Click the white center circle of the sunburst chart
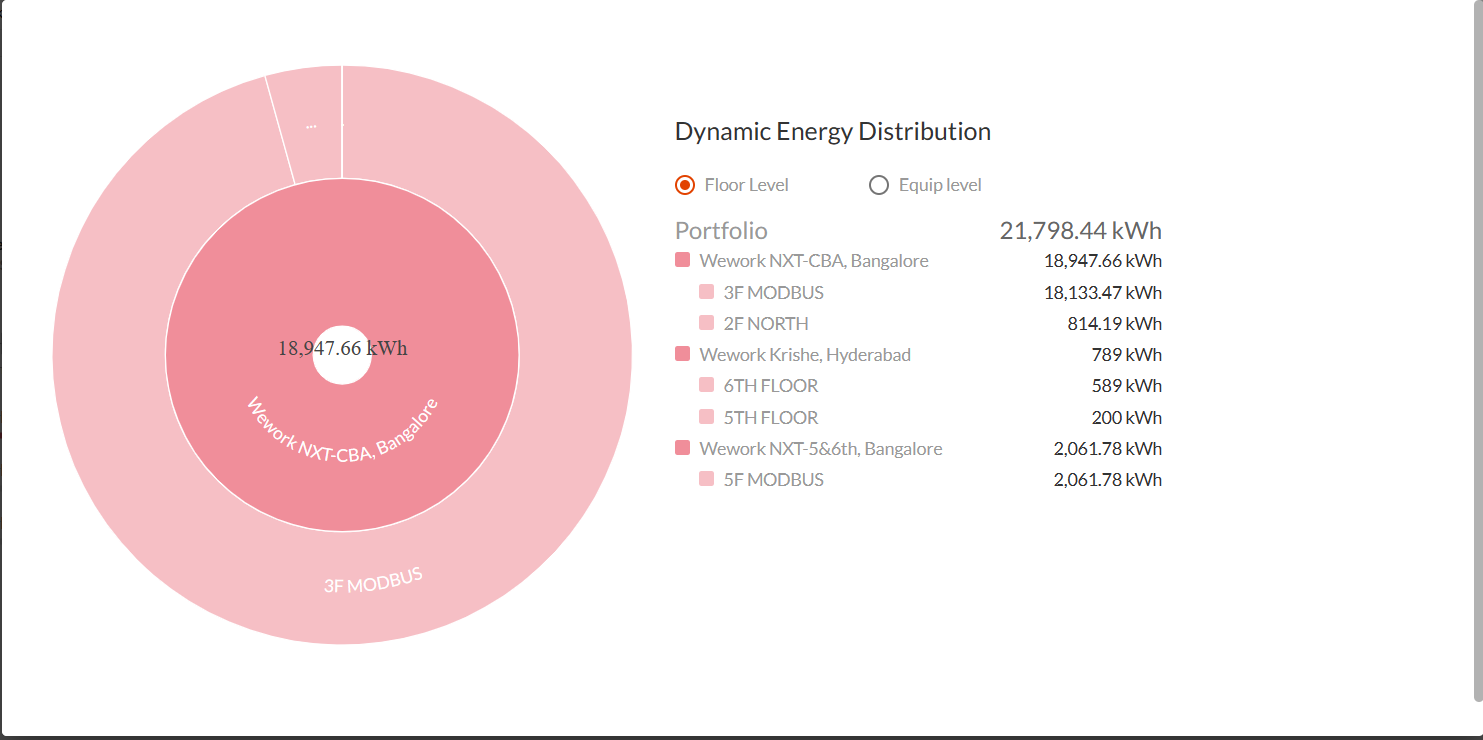The image size is (1483, 740). (342, 355)
